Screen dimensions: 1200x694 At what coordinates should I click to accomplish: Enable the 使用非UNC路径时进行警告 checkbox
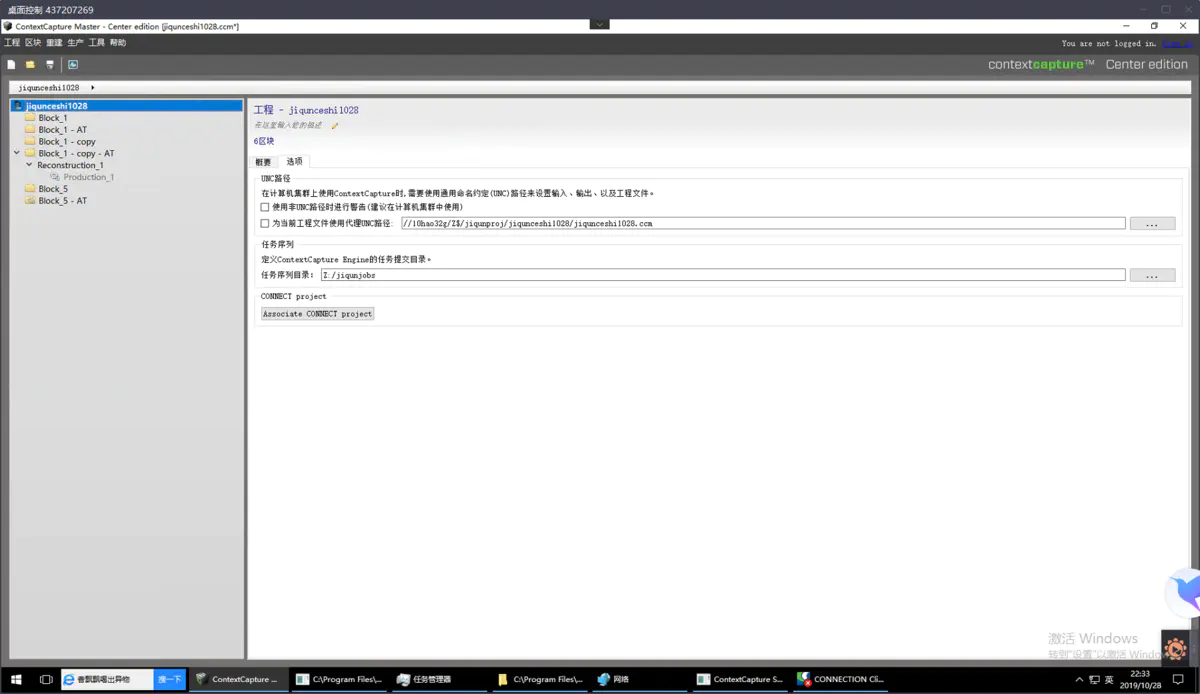[265, 207]
